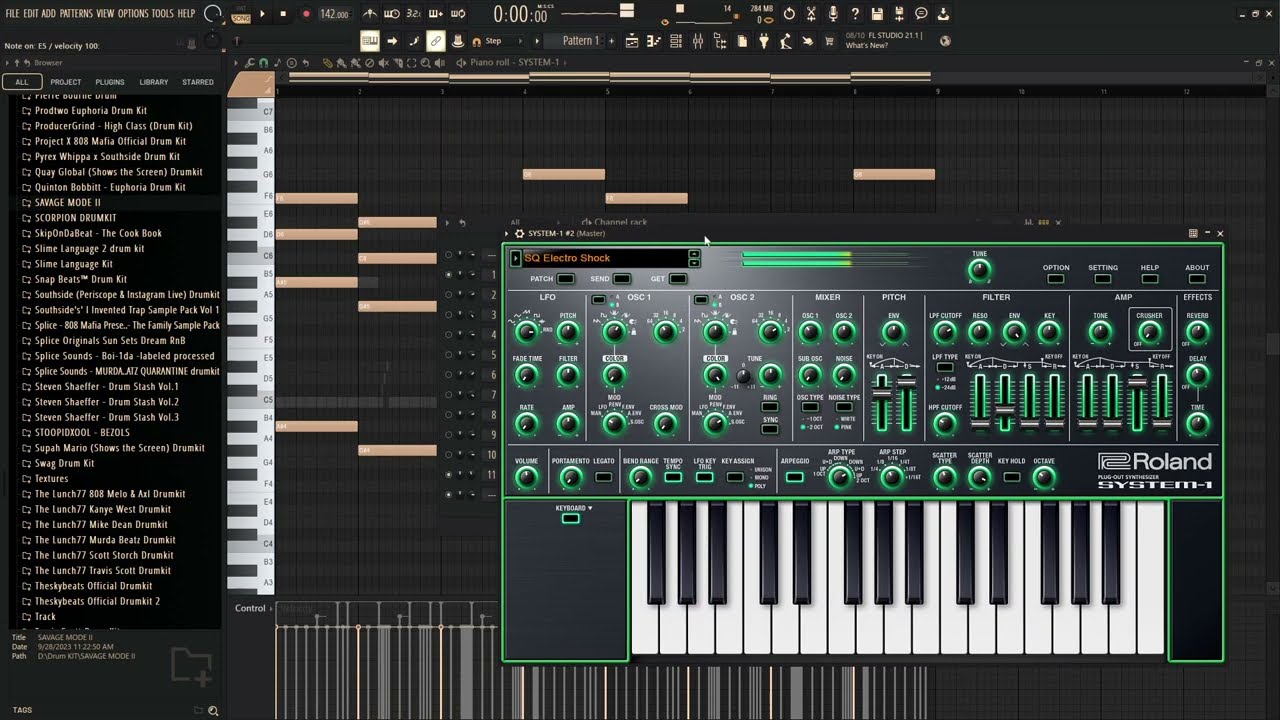This screenshot has width=1280, height=720.
Task: Toggle the LEGATO switch
Action: click(603, 478)
